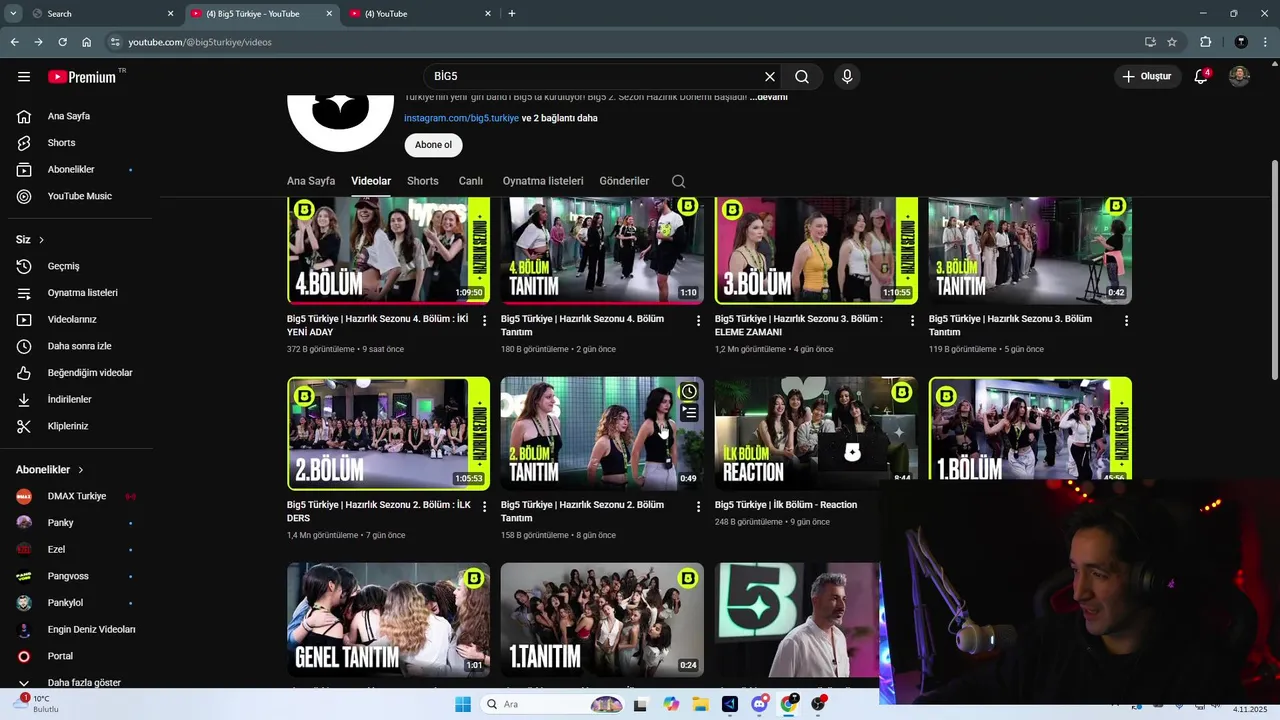Open the account avatar menu
The height and width of the screenshot is (720, 1280).
pos(1239,76)
